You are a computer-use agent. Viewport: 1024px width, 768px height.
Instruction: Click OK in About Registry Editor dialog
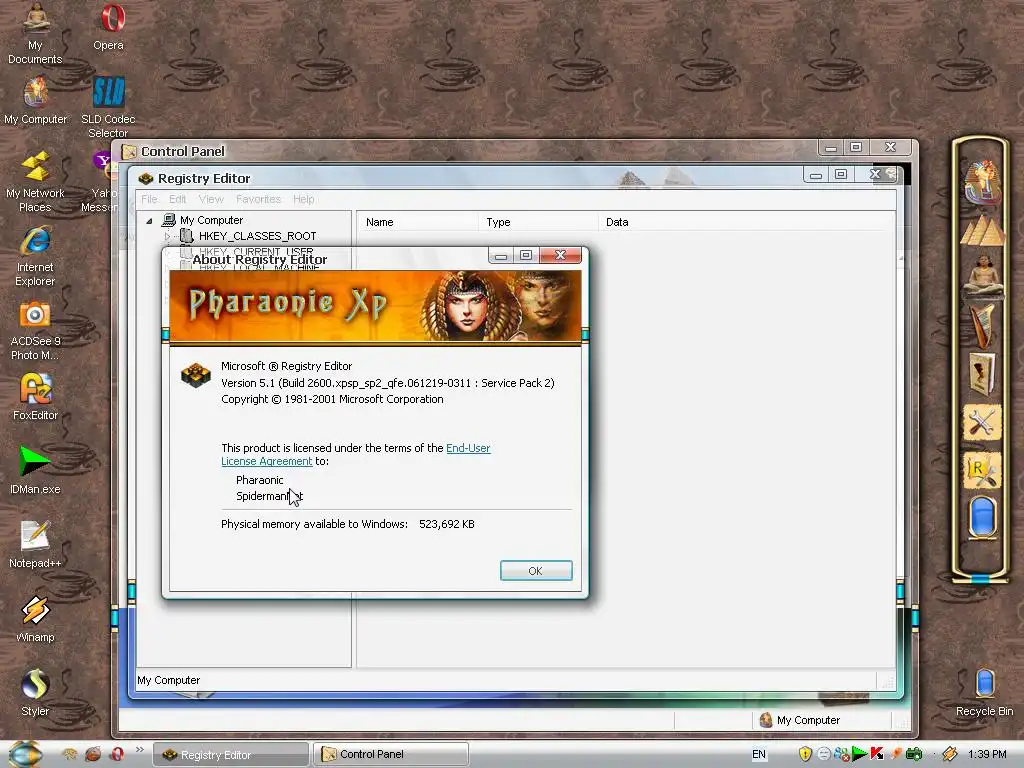click(536, 571)
